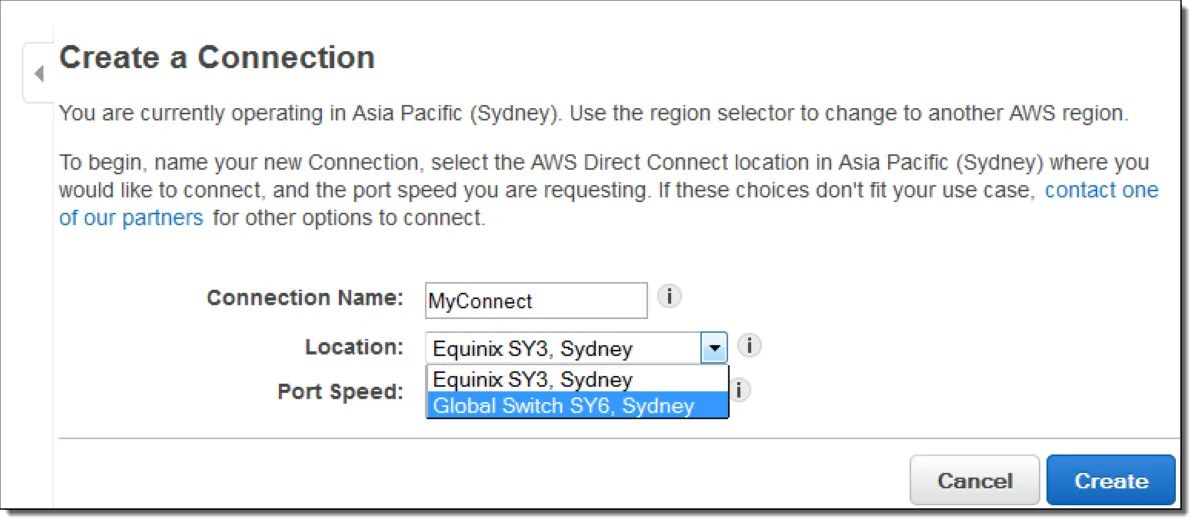The height and width of the screenshot is (528, 1200).
Task: Click the 'for other options to connect' text
Action: tap(349, 218)
